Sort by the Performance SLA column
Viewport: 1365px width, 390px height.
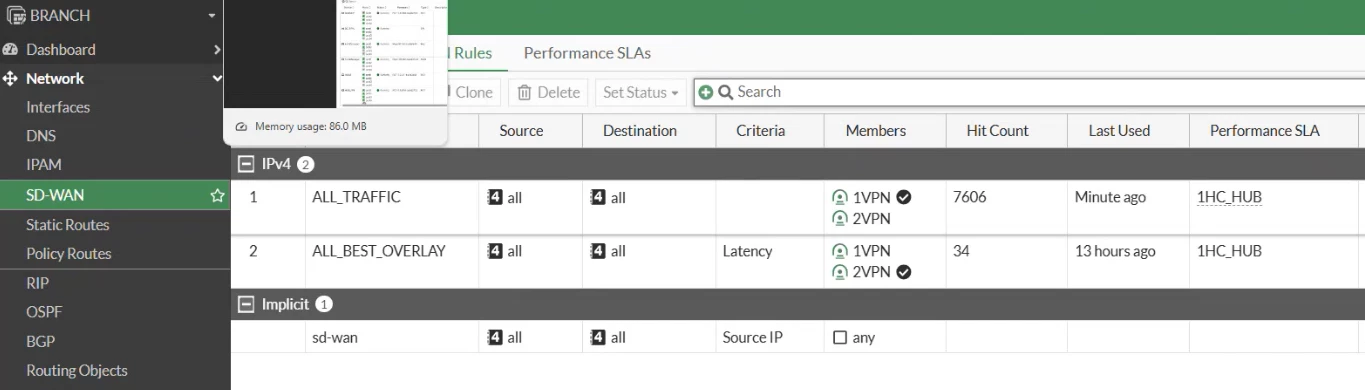point(1265,131)
